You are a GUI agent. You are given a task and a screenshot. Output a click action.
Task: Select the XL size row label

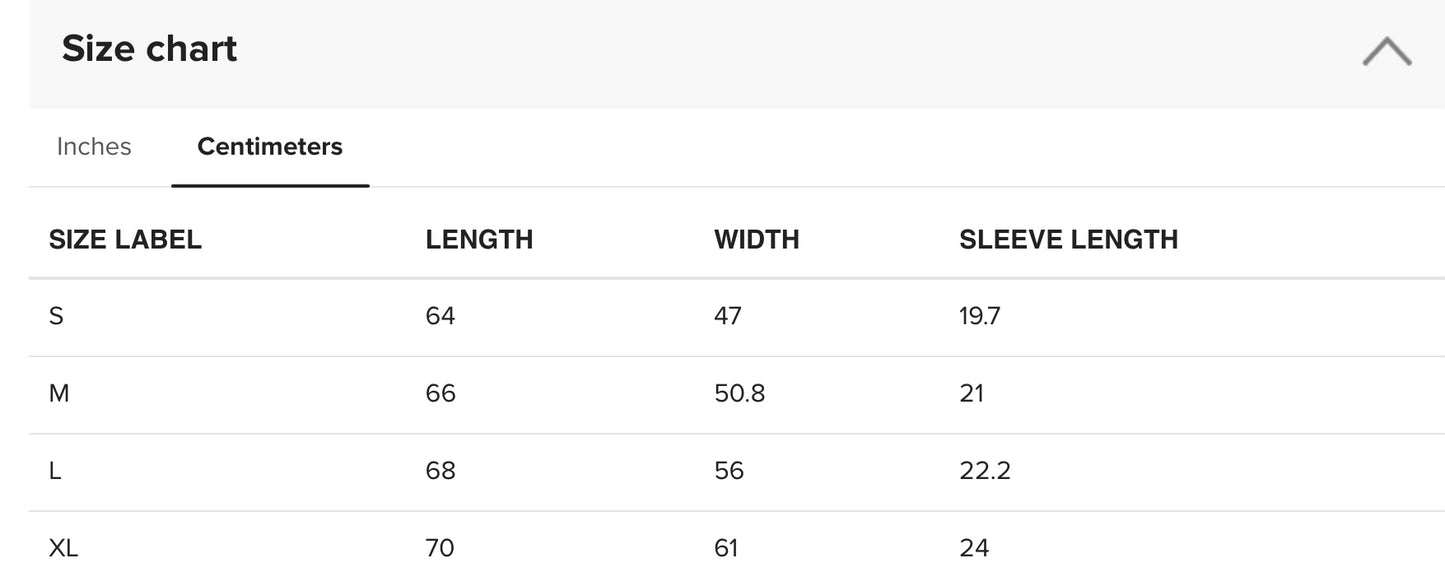click(x=63, y=548)
